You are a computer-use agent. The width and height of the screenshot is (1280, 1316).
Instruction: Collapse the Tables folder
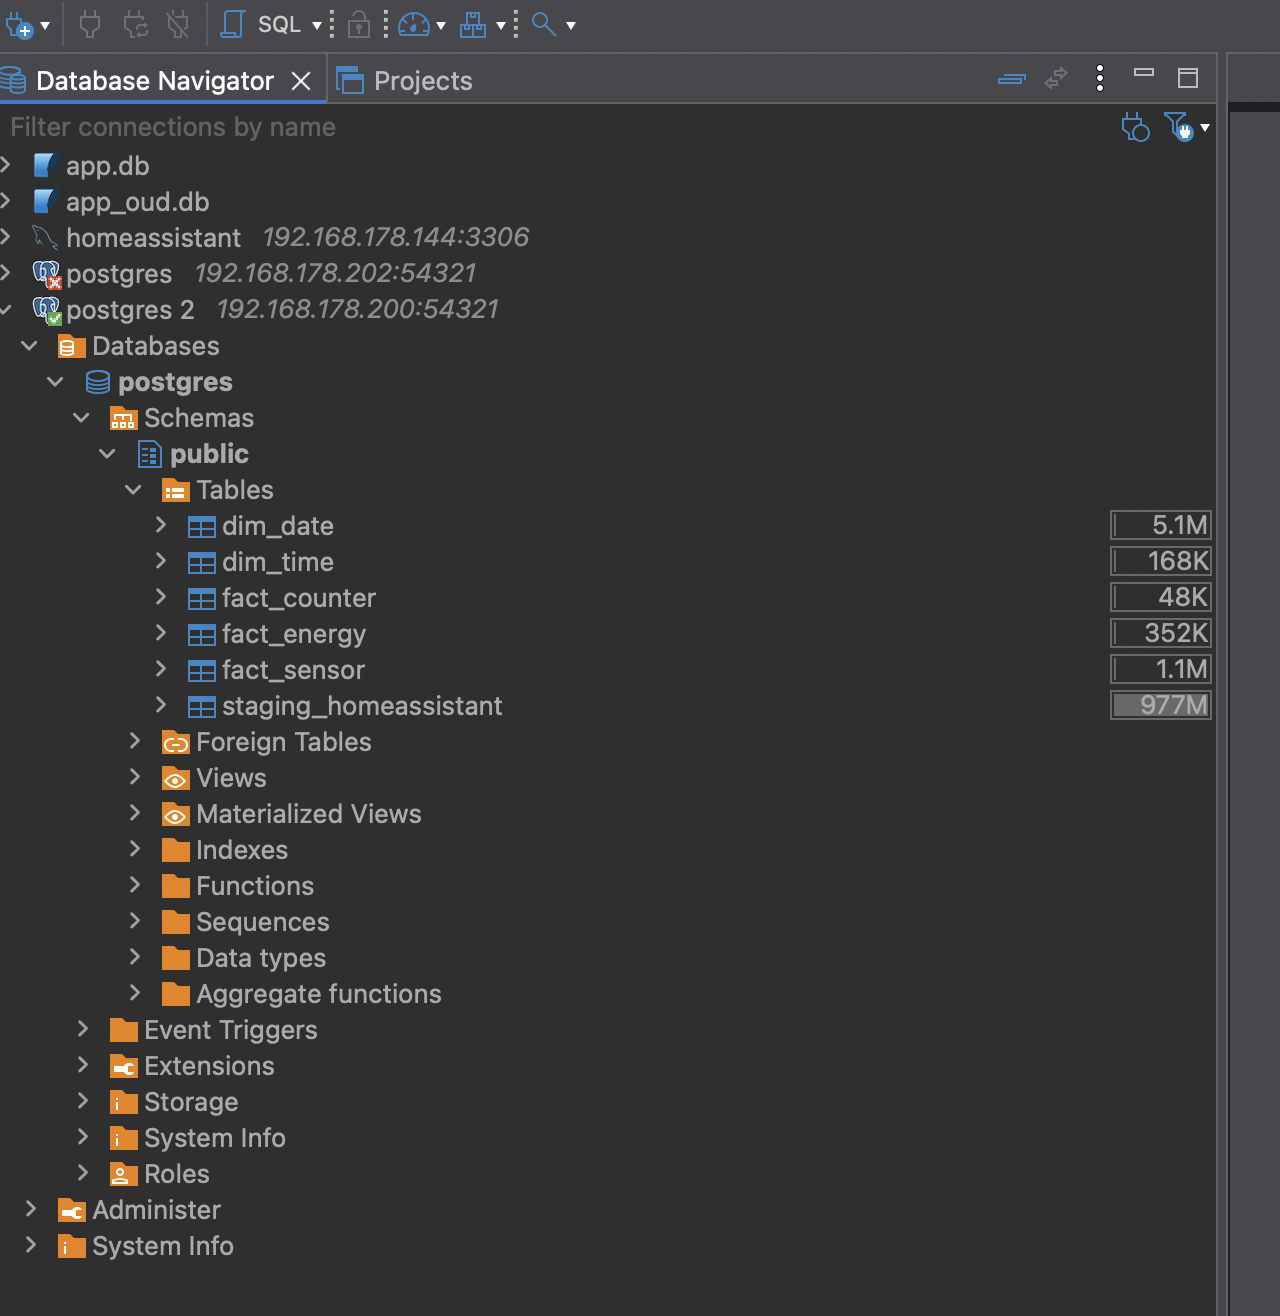point(134,489)
